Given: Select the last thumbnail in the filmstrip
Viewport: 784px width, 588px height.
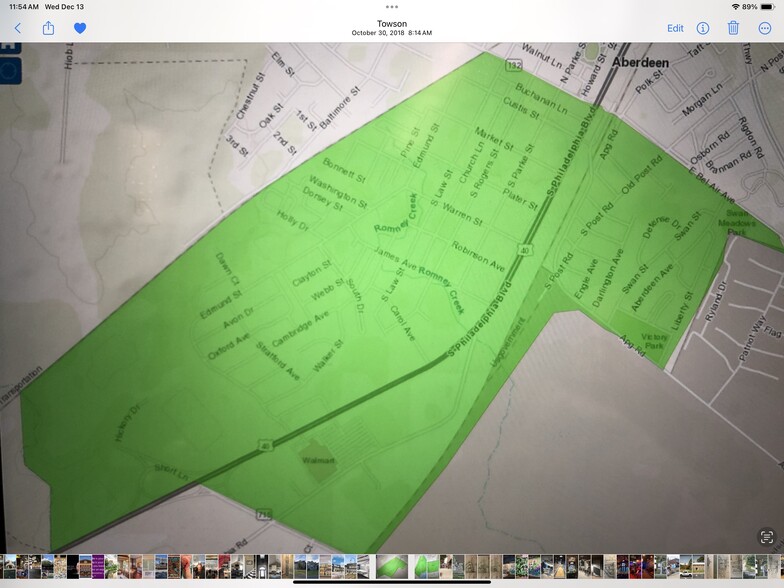Looking at the screenshot, I should point(776,566).
